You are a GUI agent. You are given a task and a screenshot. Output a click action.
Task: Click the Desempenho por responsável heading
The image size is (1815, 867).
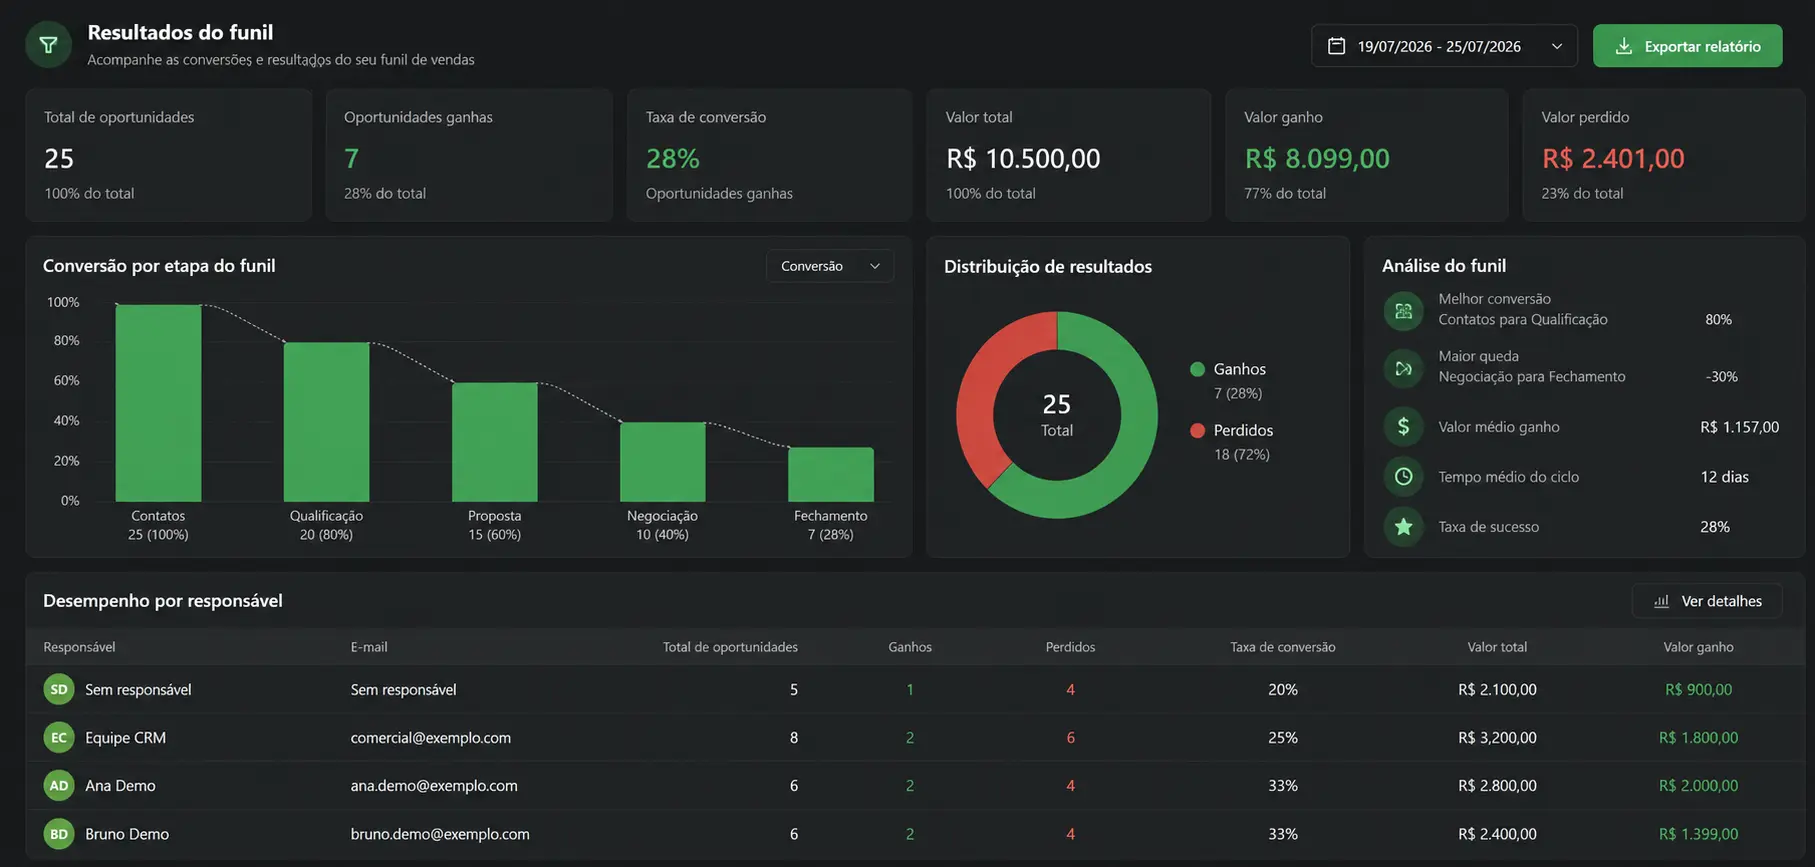(163, 600)
